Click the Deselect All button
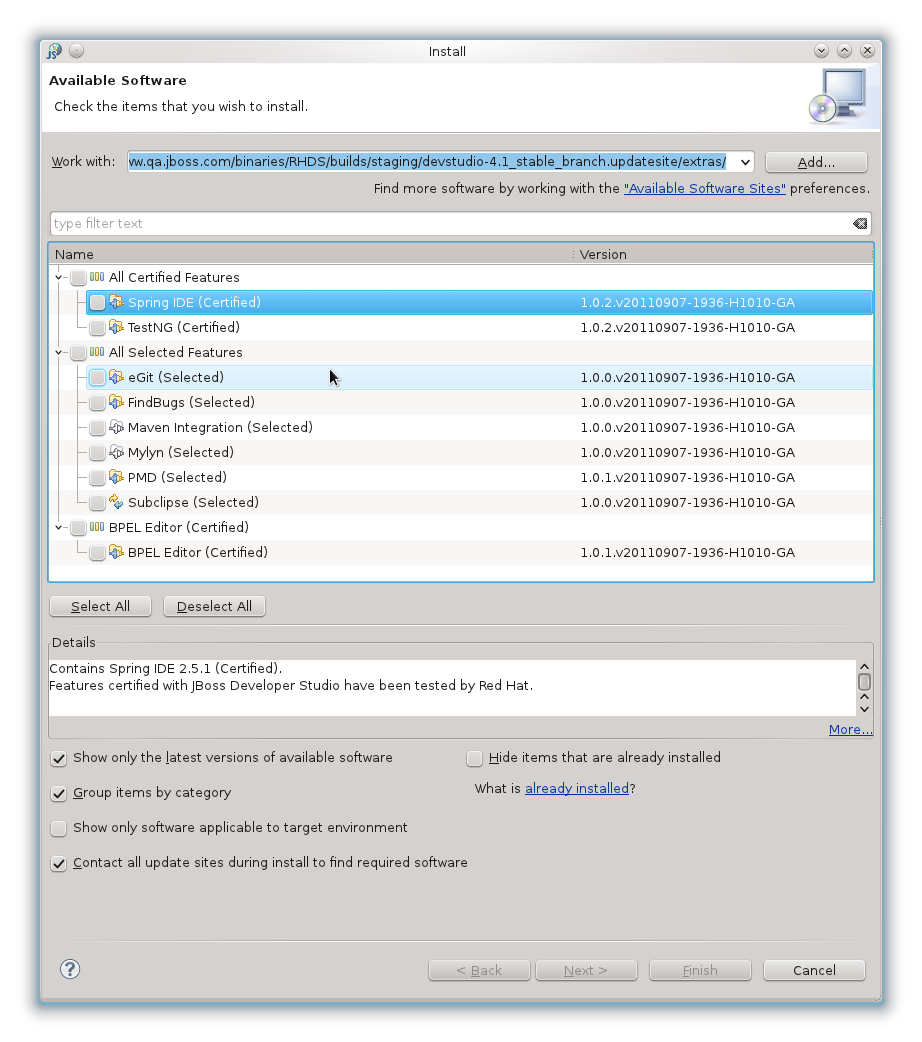Image resolution: width=922 pixels, height=1042 pixels. click(214, 606)
